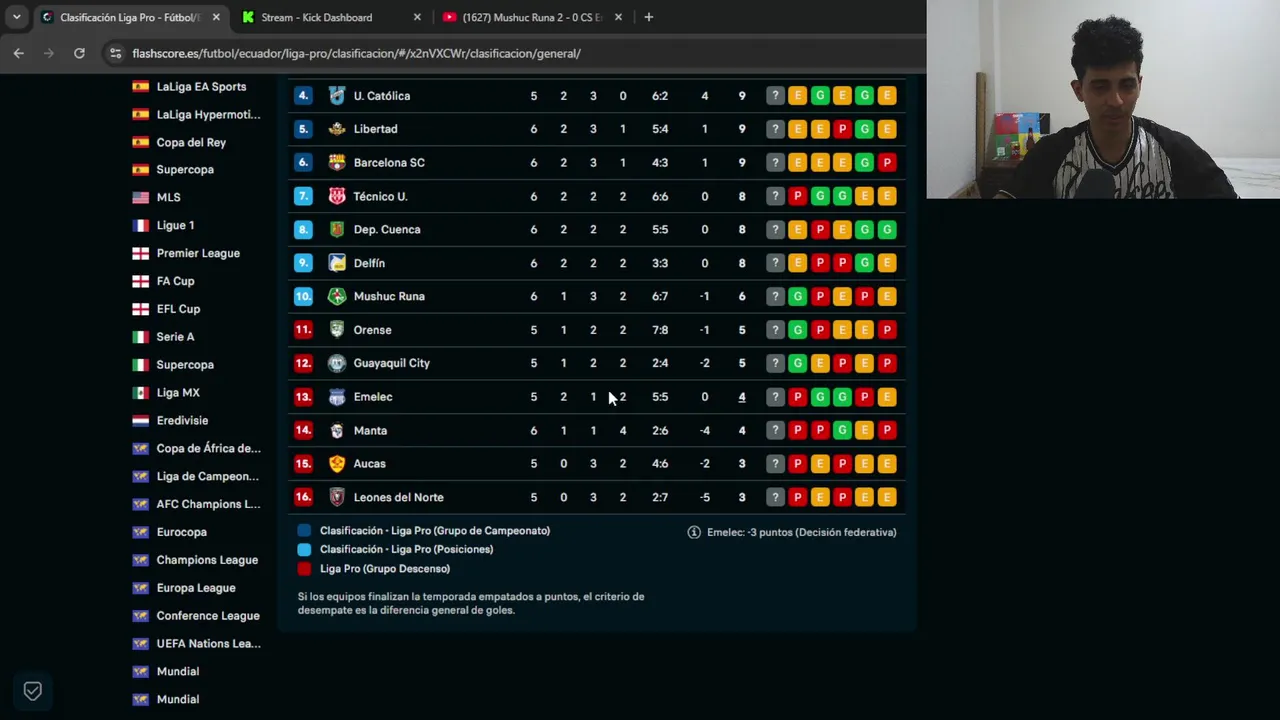This screenshot has height=720, width=1280.
Task: Click the site info icon in address bar
Action: [115, 53]
